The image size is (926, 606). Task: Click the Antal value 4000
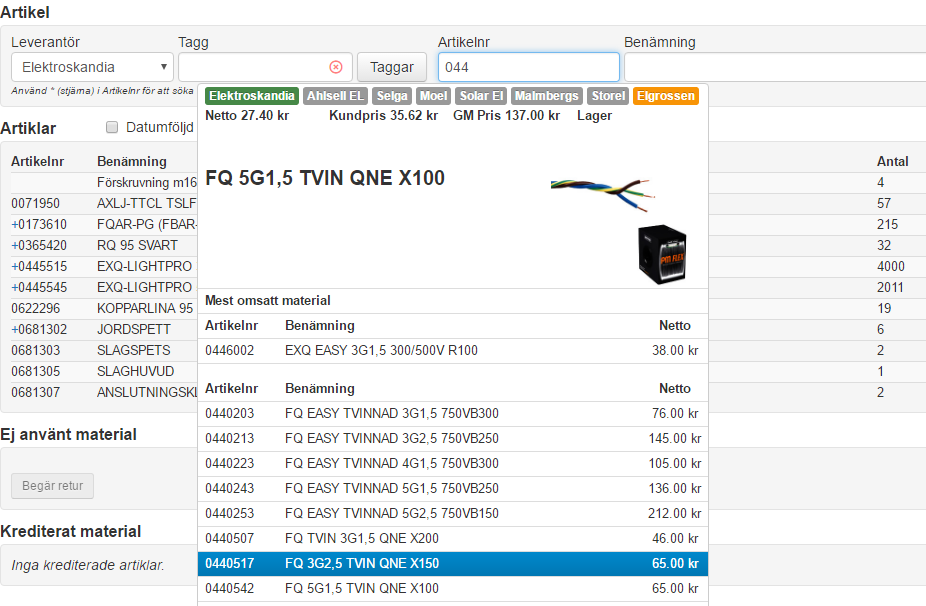click(891, 266)
